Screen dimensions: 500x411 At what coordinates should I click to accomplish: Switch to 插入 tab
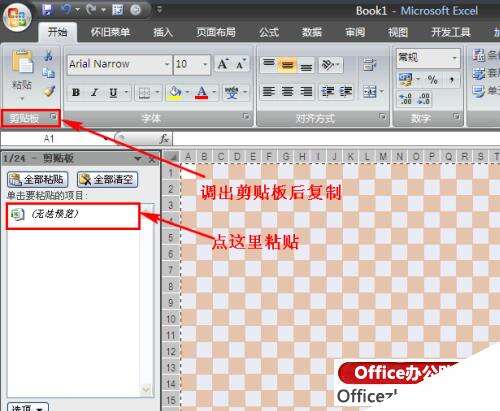click(x=163, y=32)
